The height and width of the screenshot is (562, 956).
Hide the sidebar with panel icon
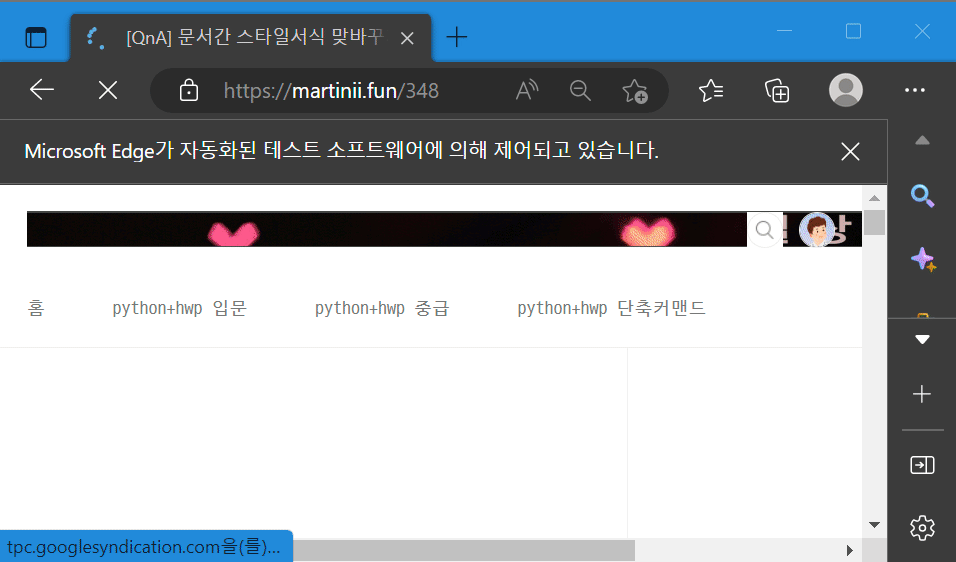pyautogui.click(x=922, y=466)
